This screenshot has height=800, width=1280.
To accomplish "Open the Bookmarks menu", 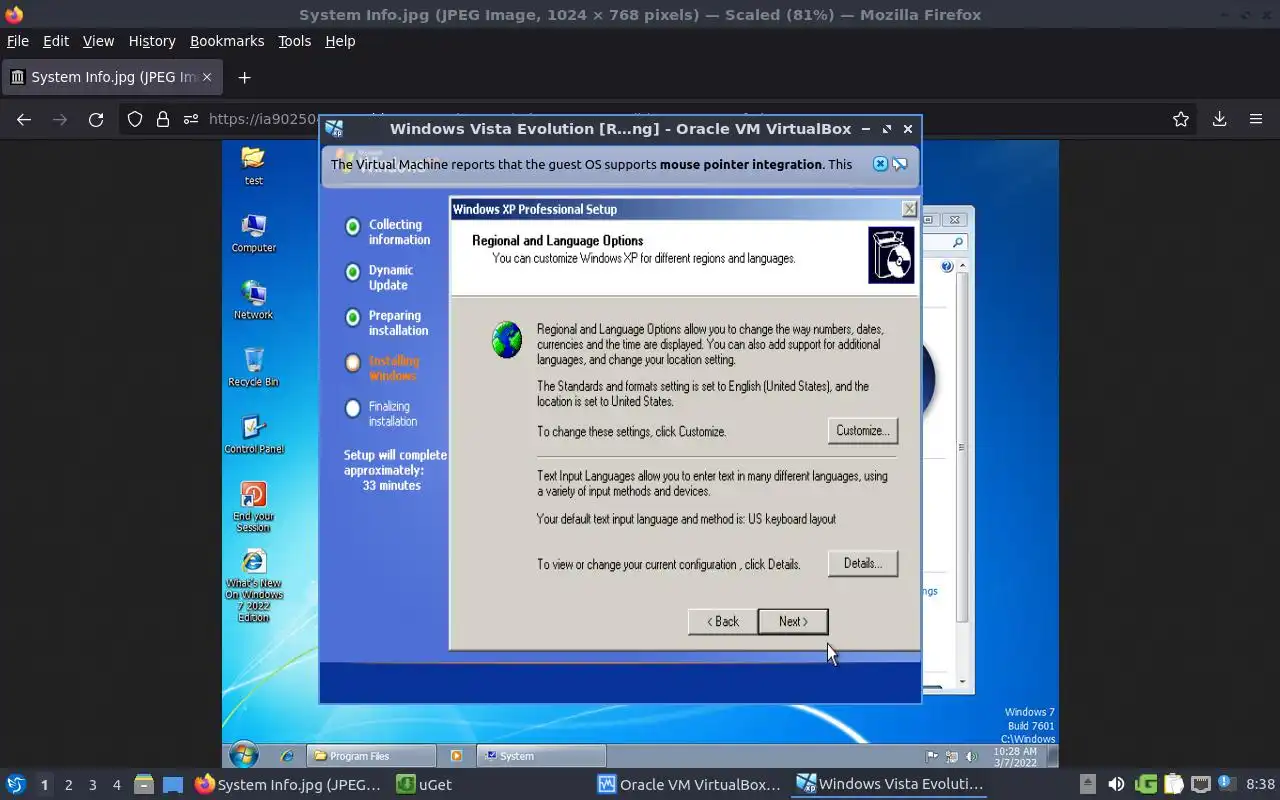I will pyautogui.click(x=227, y=41).
